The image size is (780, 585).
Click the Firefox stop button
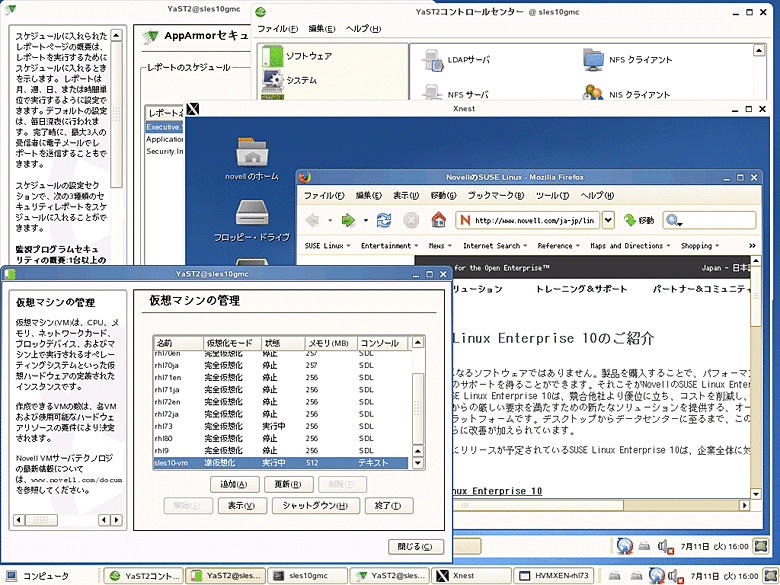[x=411, y=220]
